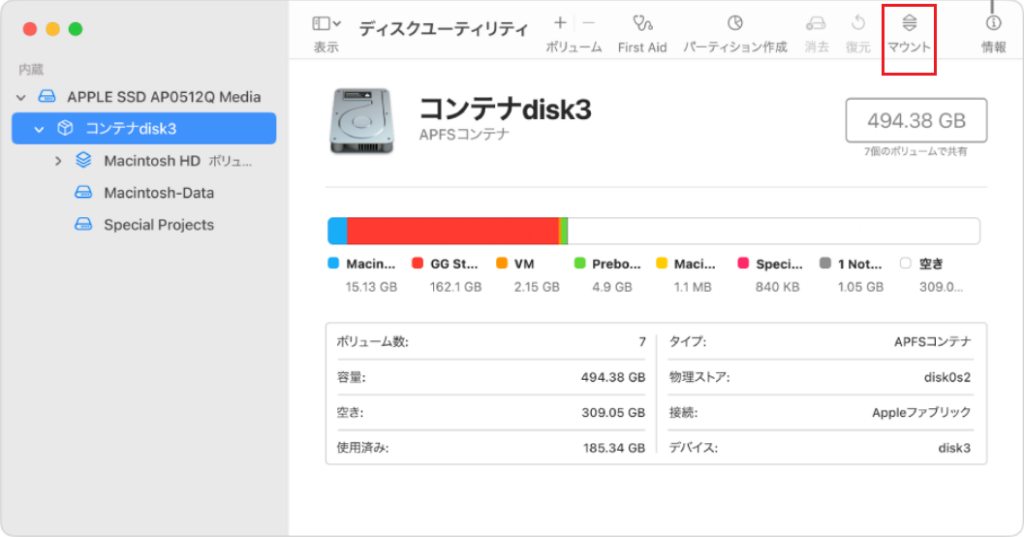
Task: Add a volume with the plus button
Action: 560,23
